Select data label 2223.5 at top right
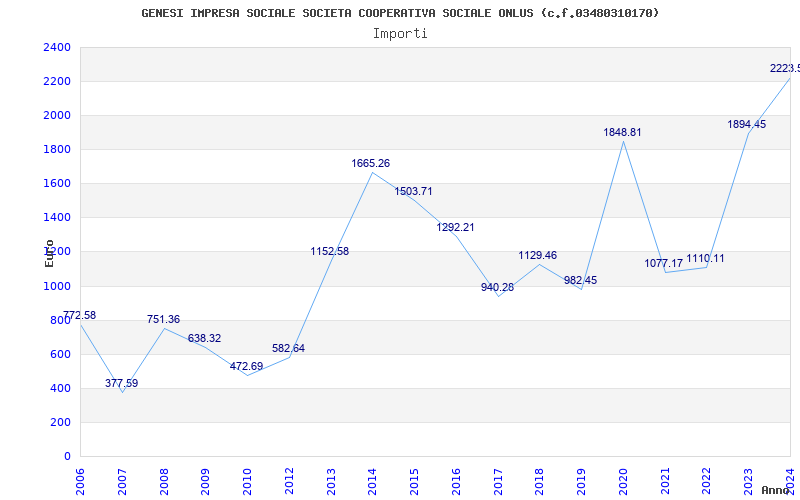This screenshot has width=800, height=500. tap(785, 68)
